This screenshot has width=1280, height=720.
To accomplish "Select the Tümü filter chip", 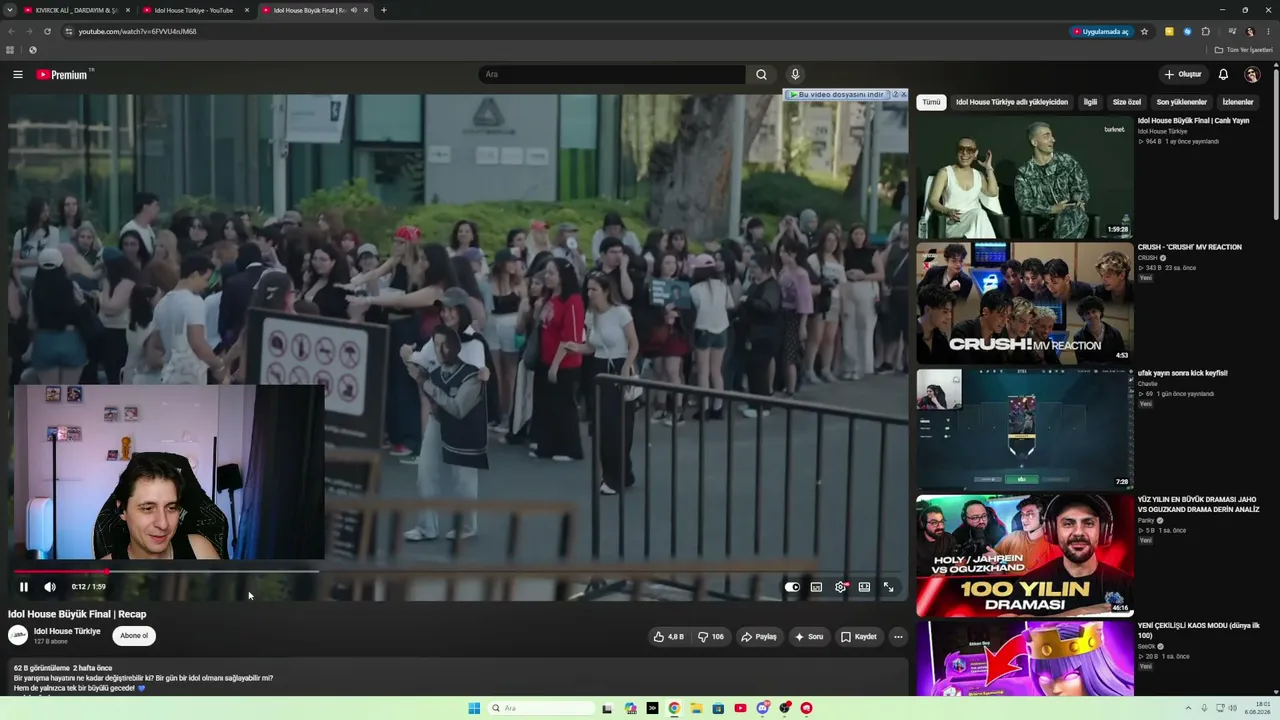I will click(931, 102).
